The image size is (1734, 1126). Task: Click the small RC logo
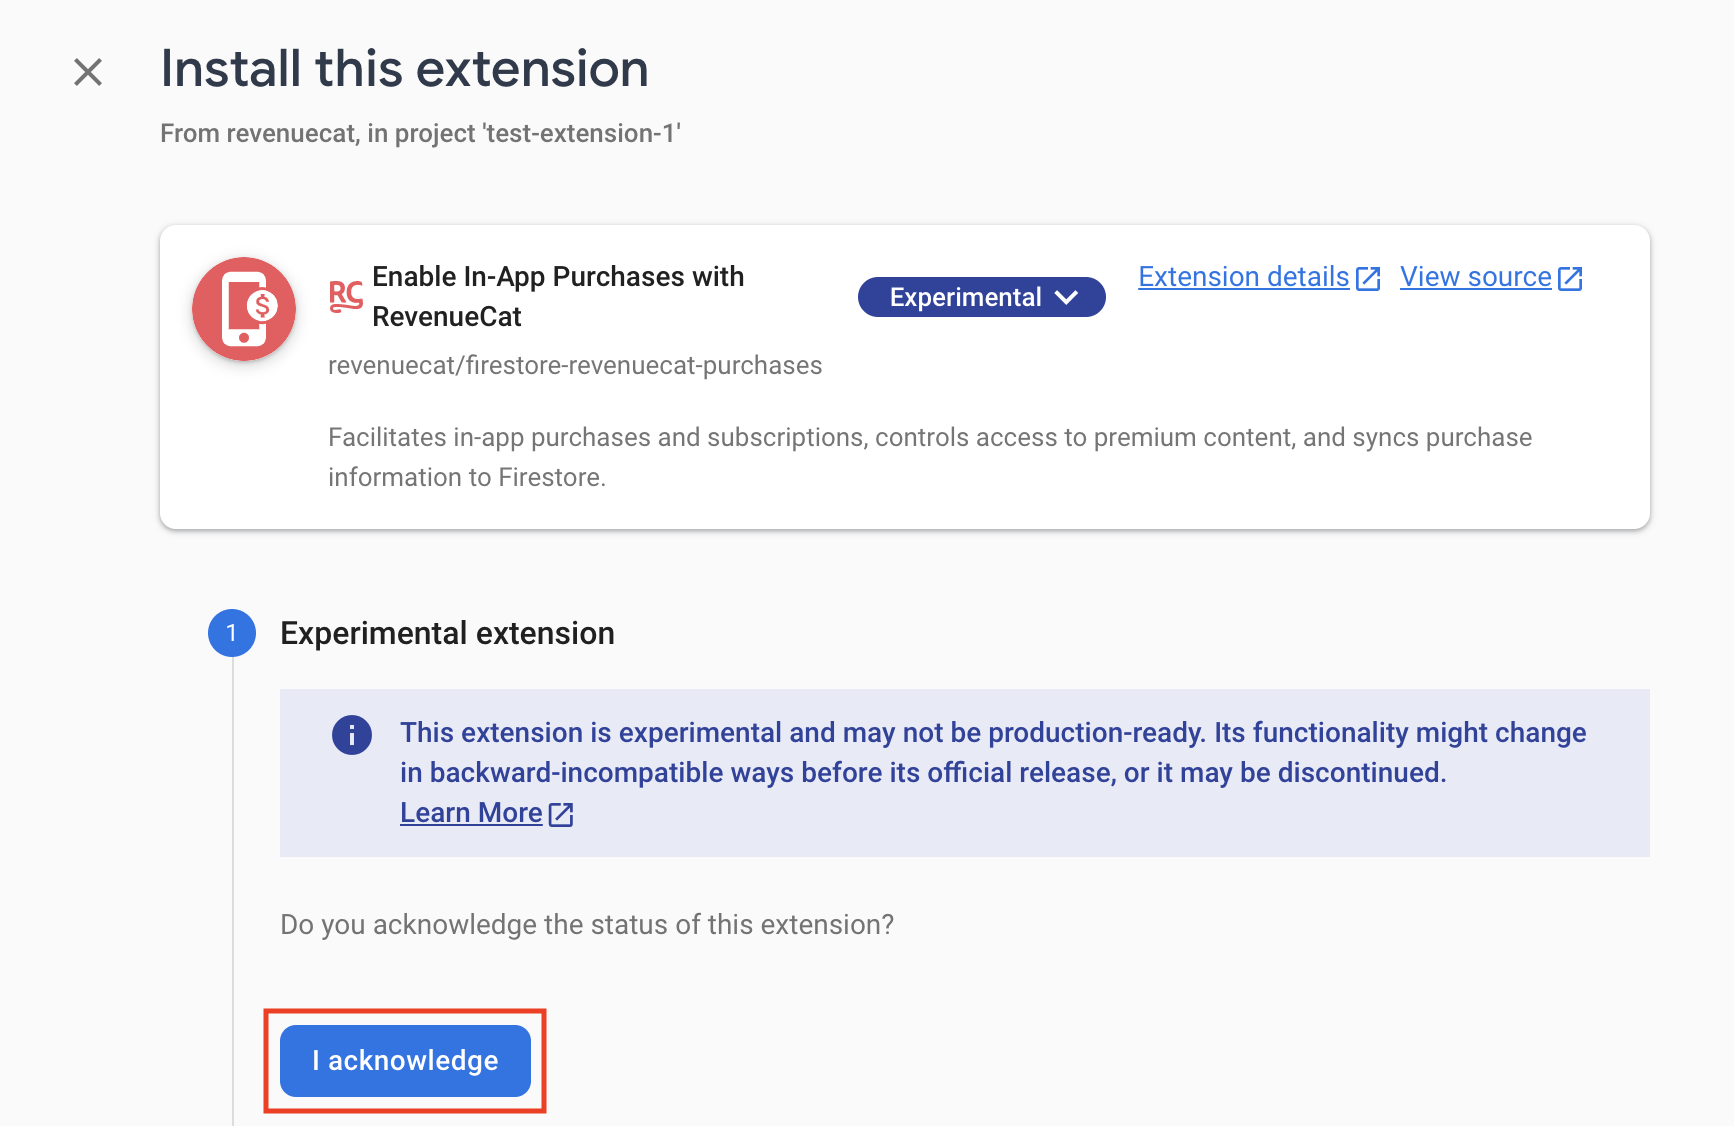(346, 296)
